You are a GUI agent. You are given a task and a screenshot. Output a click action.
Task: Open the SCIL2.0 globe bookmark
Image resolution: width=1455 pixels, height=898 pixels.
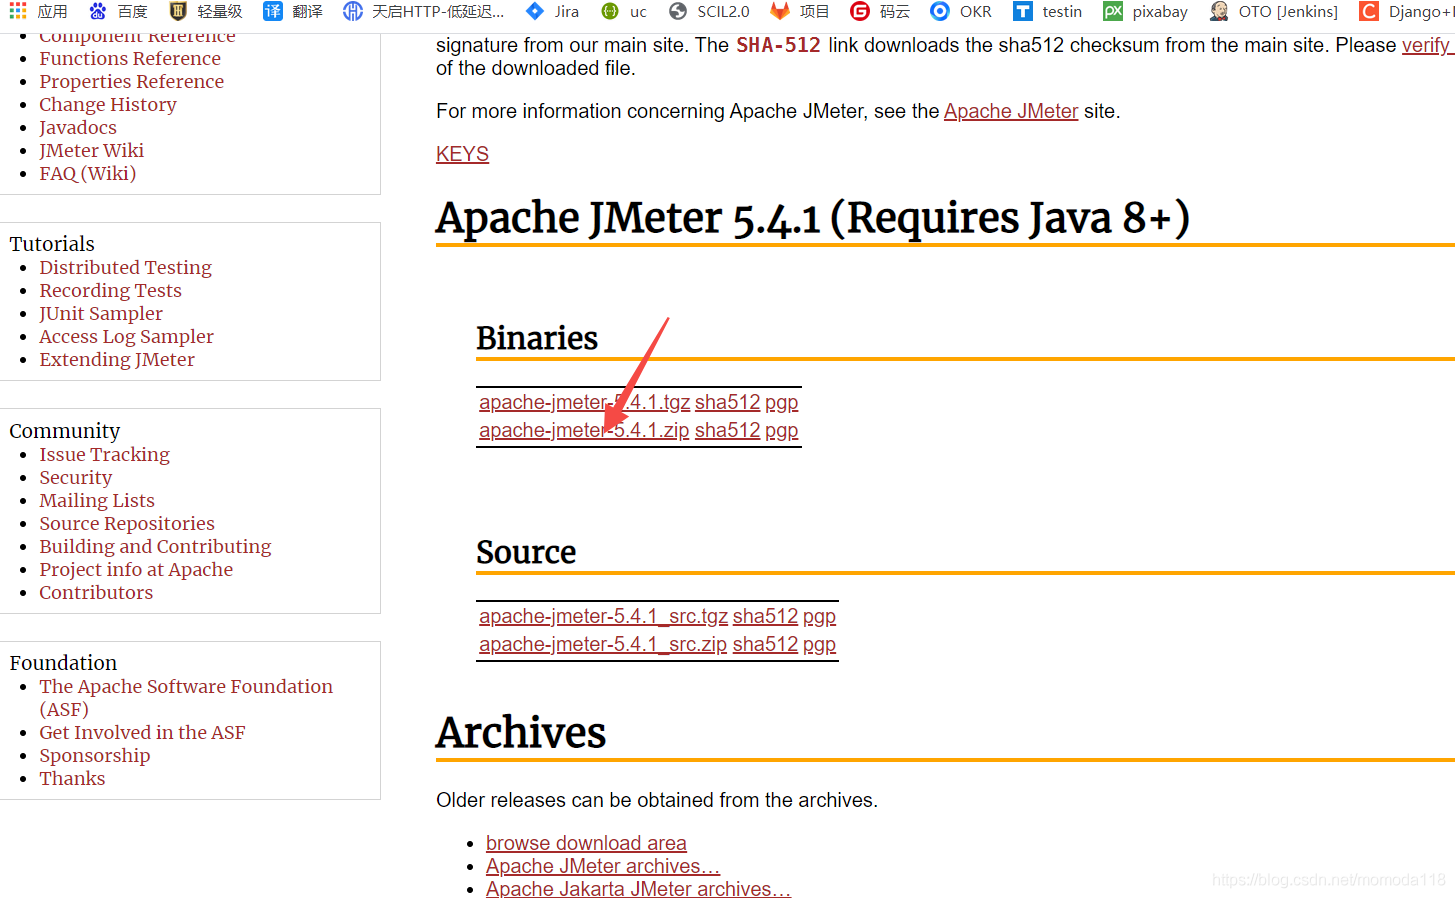click(x=709, y=11)
